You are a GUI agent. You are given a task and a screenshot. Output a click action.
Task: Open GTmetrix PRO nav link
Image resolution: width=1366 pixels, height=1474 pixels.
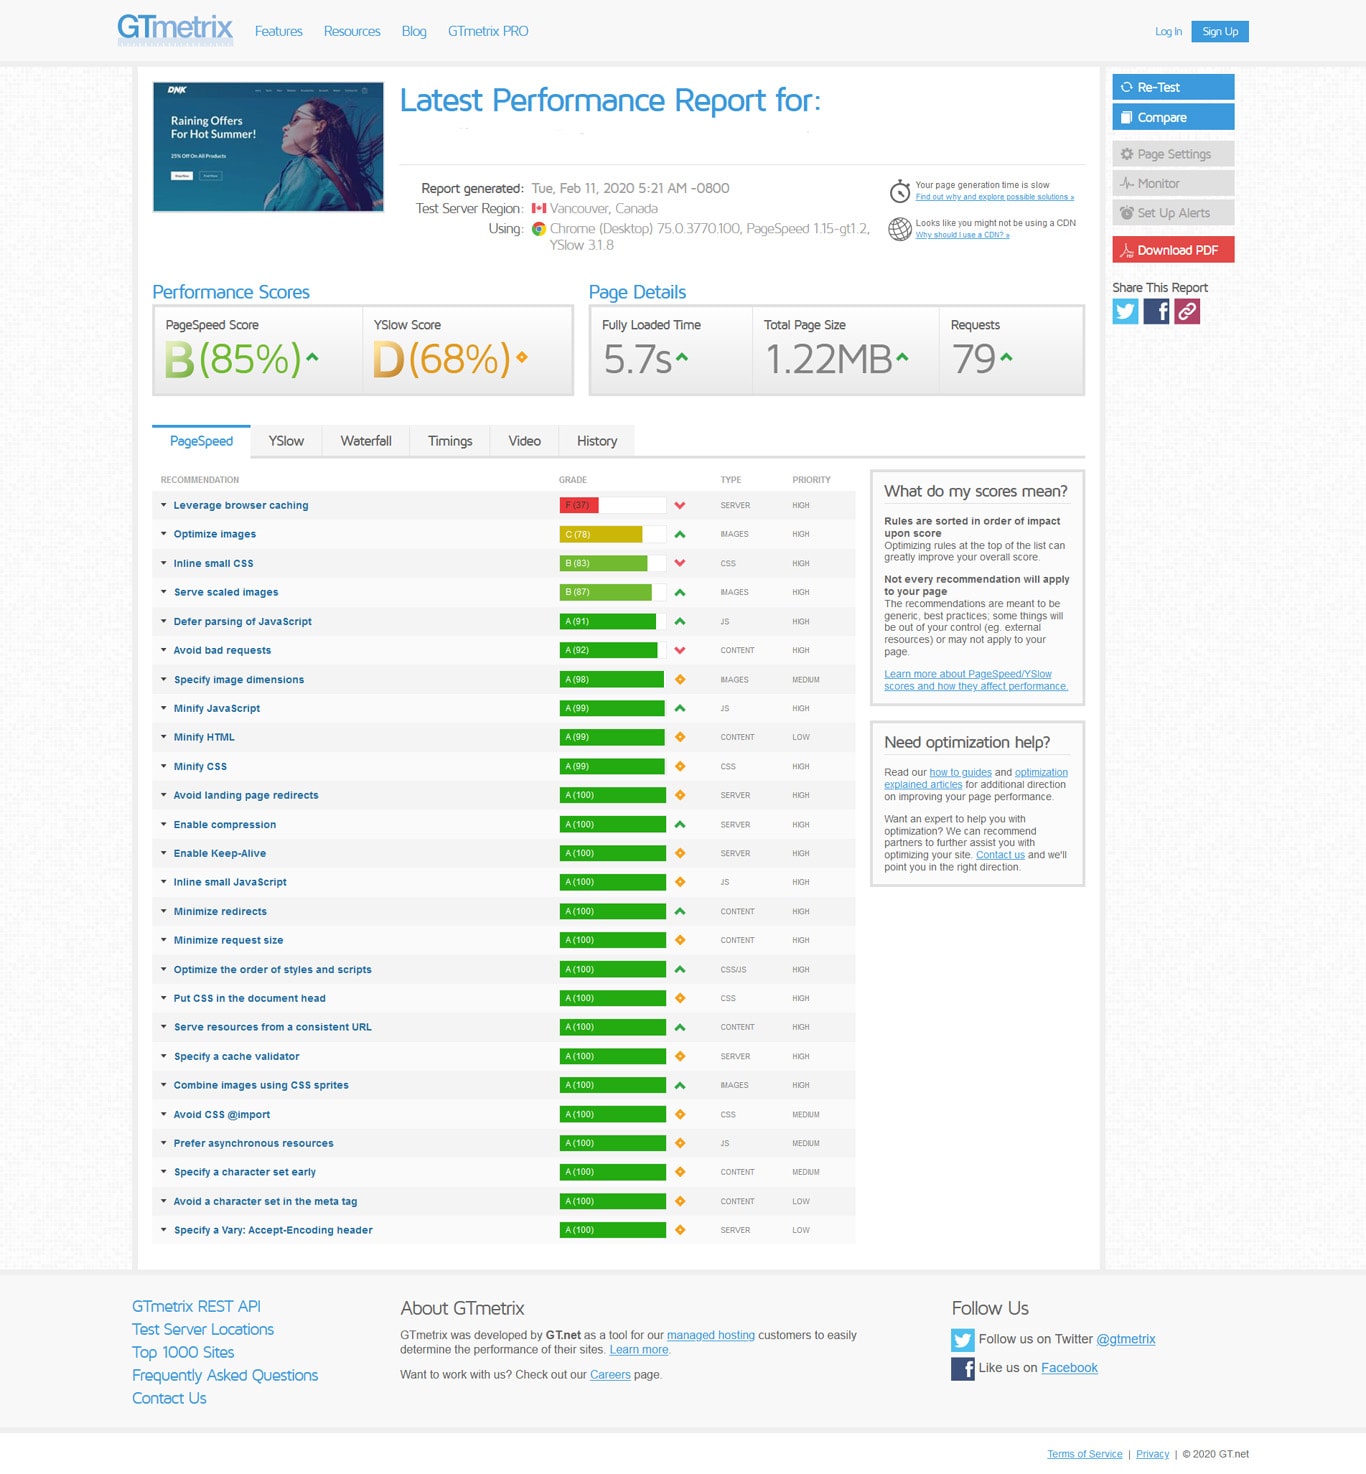[488, 31]
